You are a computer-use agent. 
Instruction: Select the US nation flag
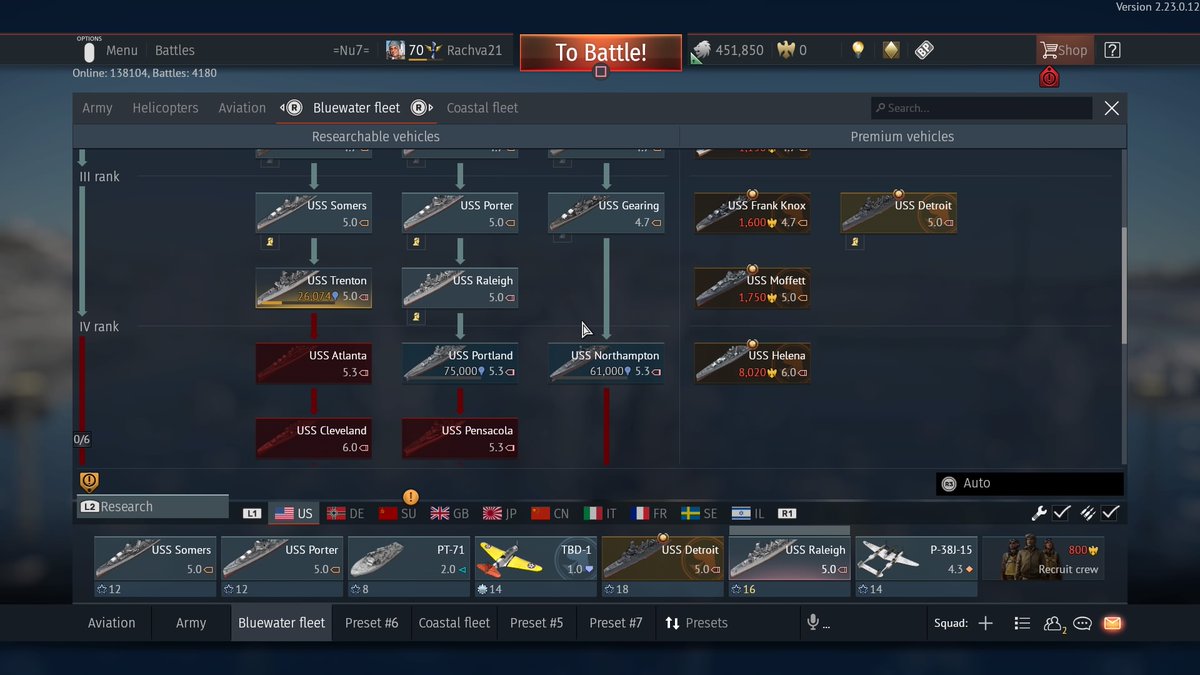coord(294,513)
